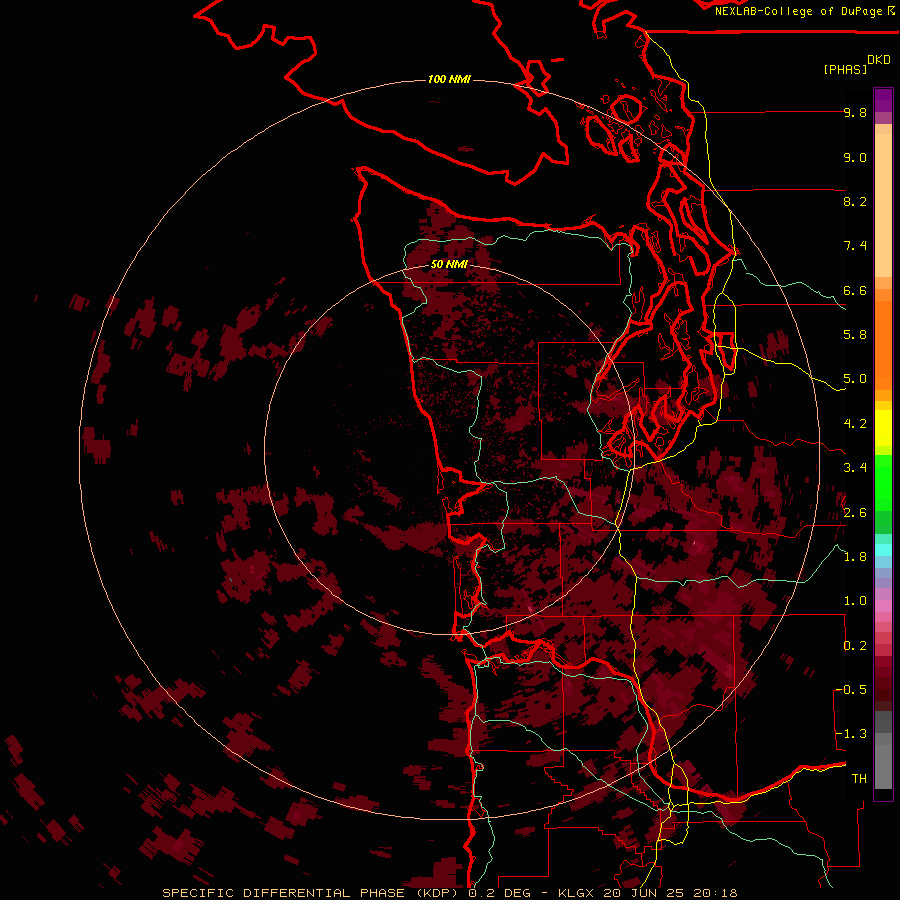Click the "50 NMI" range ring label
This screenshot has height=900, width=900.
tap(449, 264)
